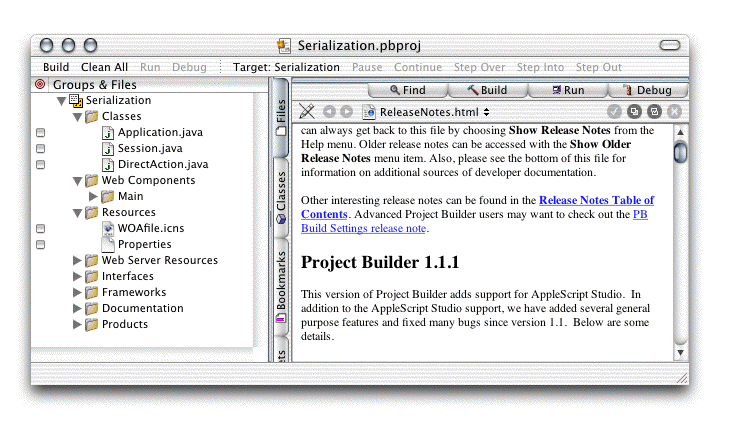734x438 pixels.
Task: Collapse the Resources group
Action: click(x=77, y=212)
